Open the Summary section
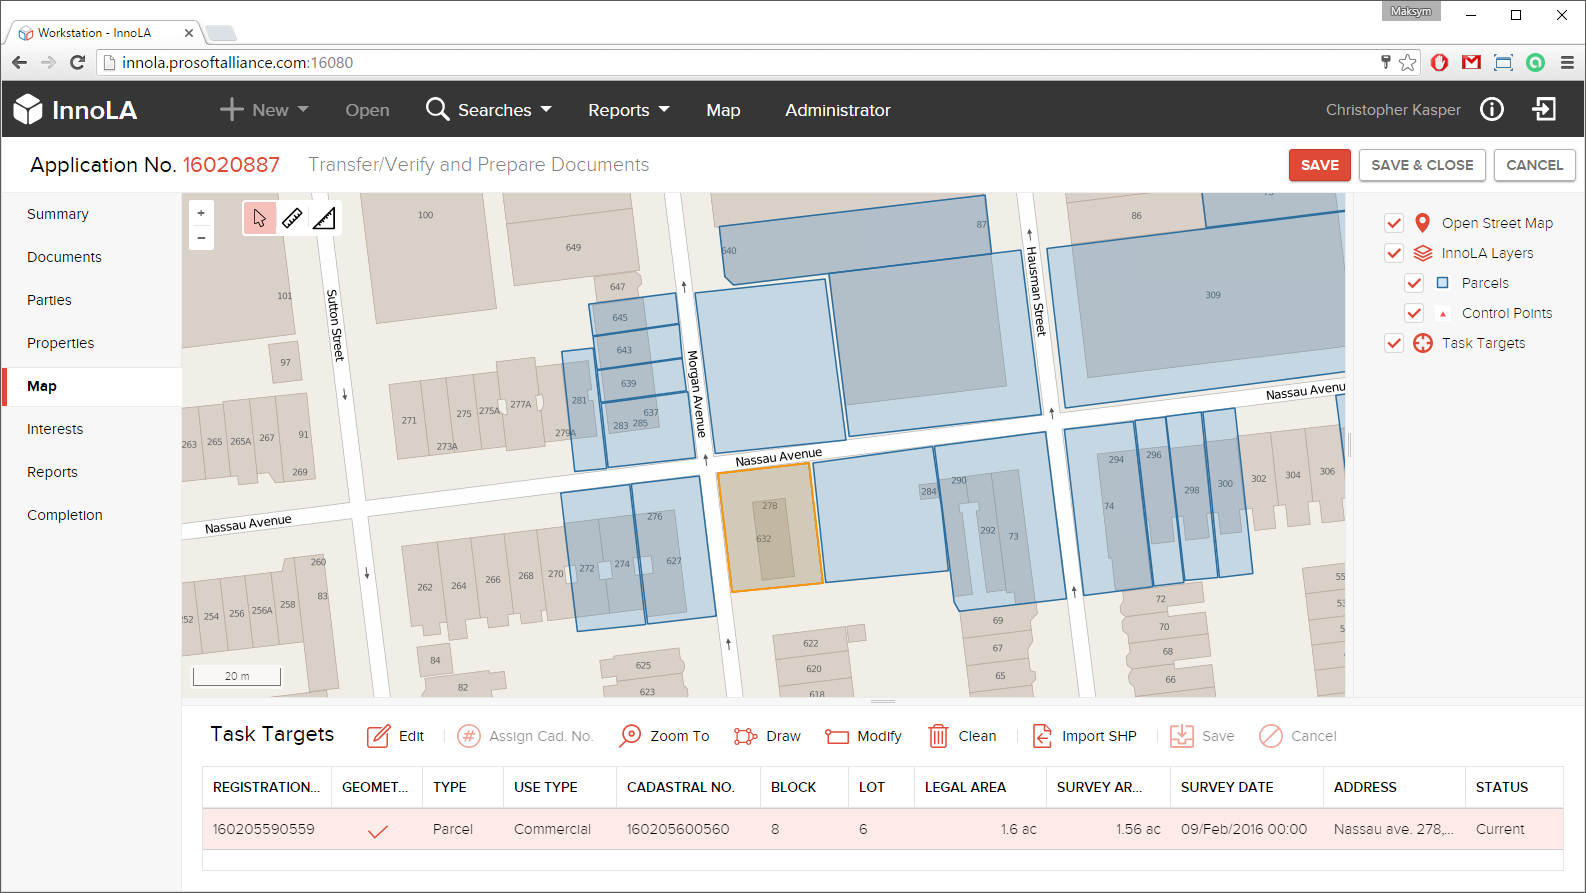The height and width of the screenshot is (893, 1586). click(x=58, y=214)
